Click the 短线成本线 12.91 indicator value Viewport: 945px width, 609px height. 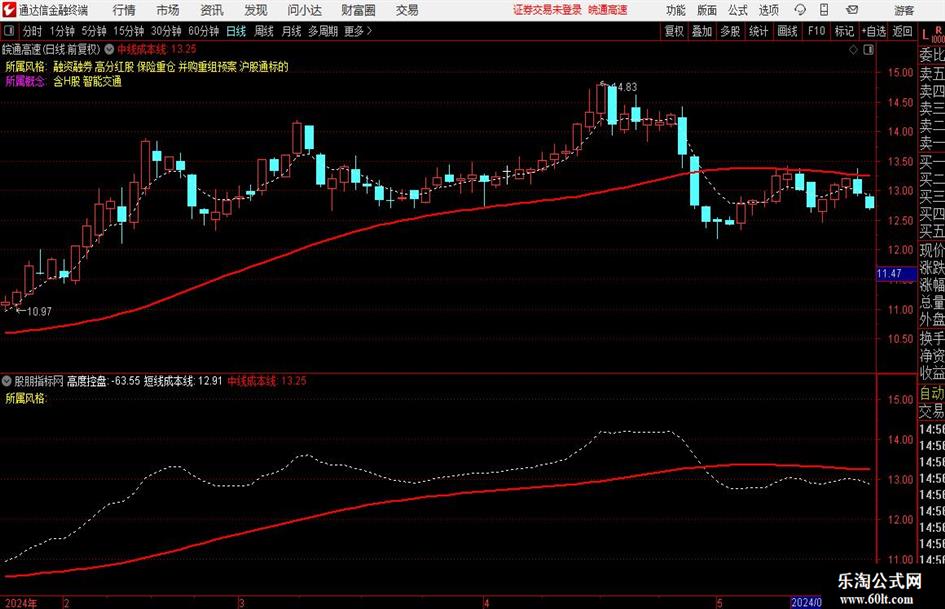pyautogui.click(x=183, y=381)
